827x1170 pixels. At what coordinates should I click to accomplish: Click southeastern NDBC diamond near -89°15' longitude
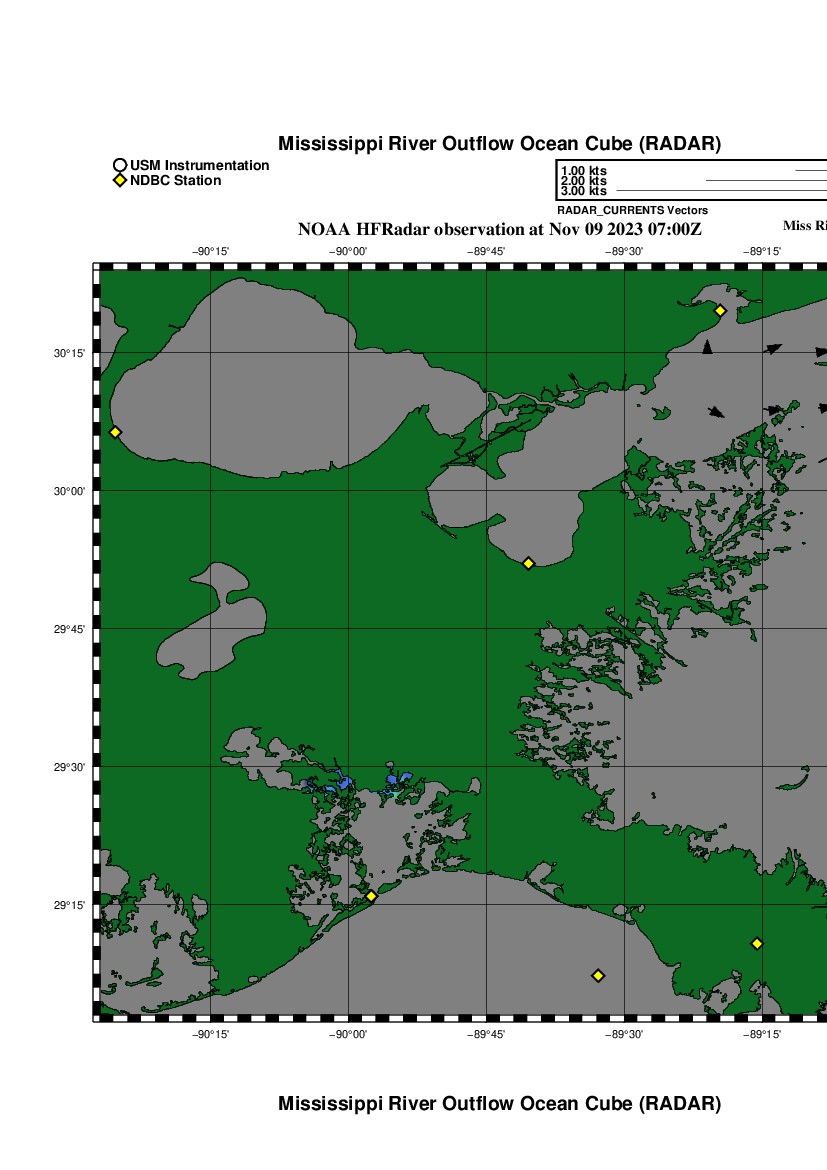tap(757, 943)
